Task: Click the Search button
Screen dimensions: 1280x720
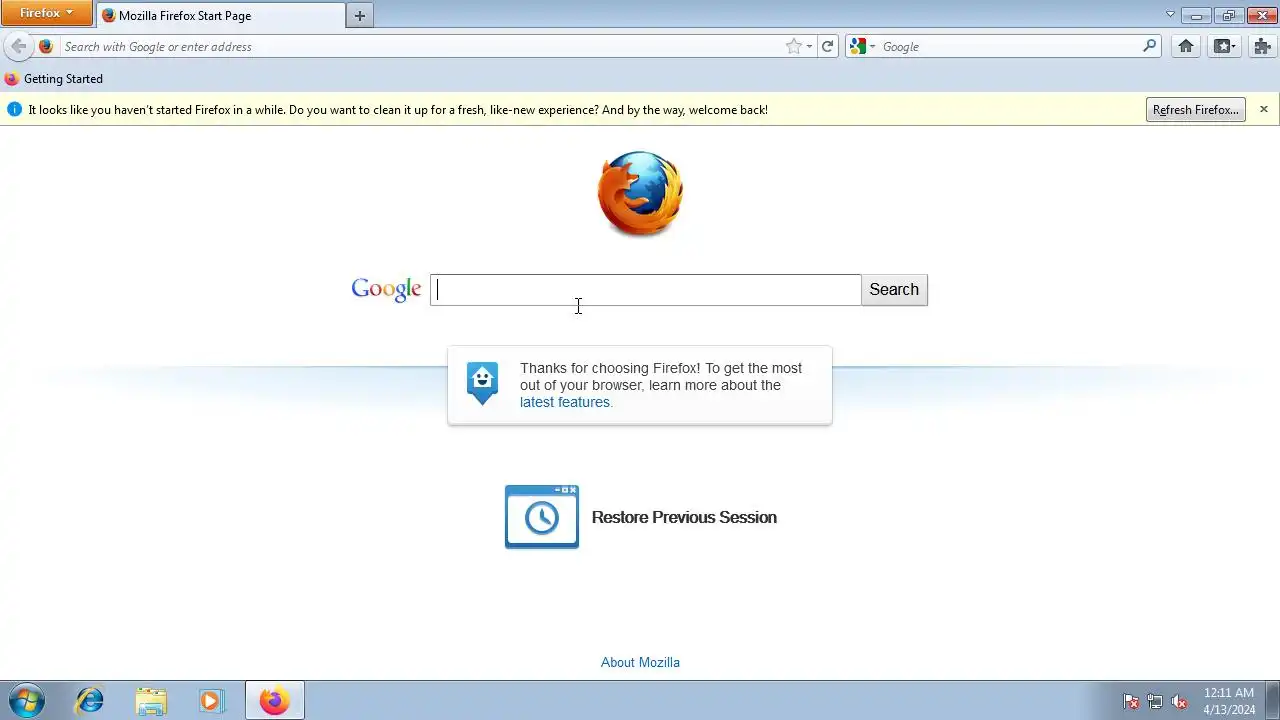Action: 894,290
